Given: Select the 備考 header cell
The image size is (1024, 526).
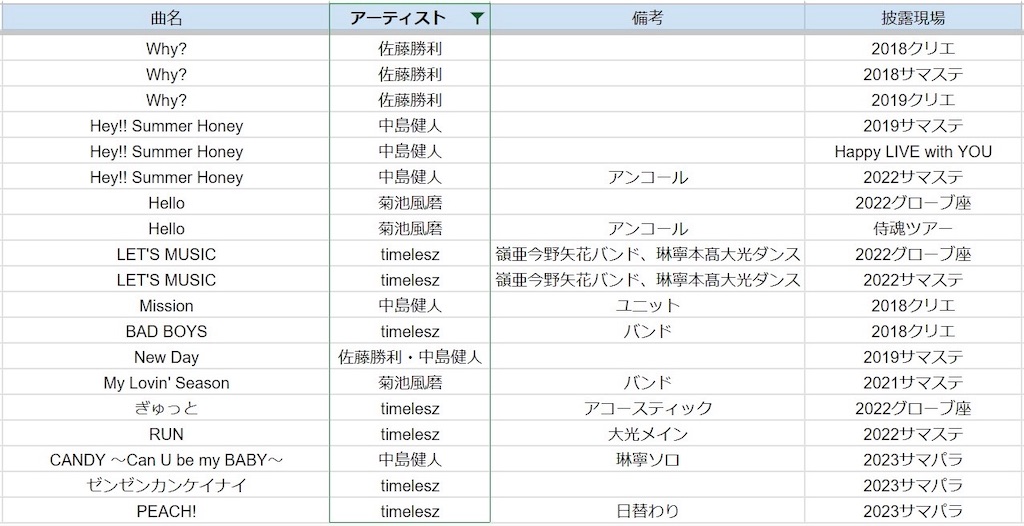Looking at the screenshot, I should [647, 18].
